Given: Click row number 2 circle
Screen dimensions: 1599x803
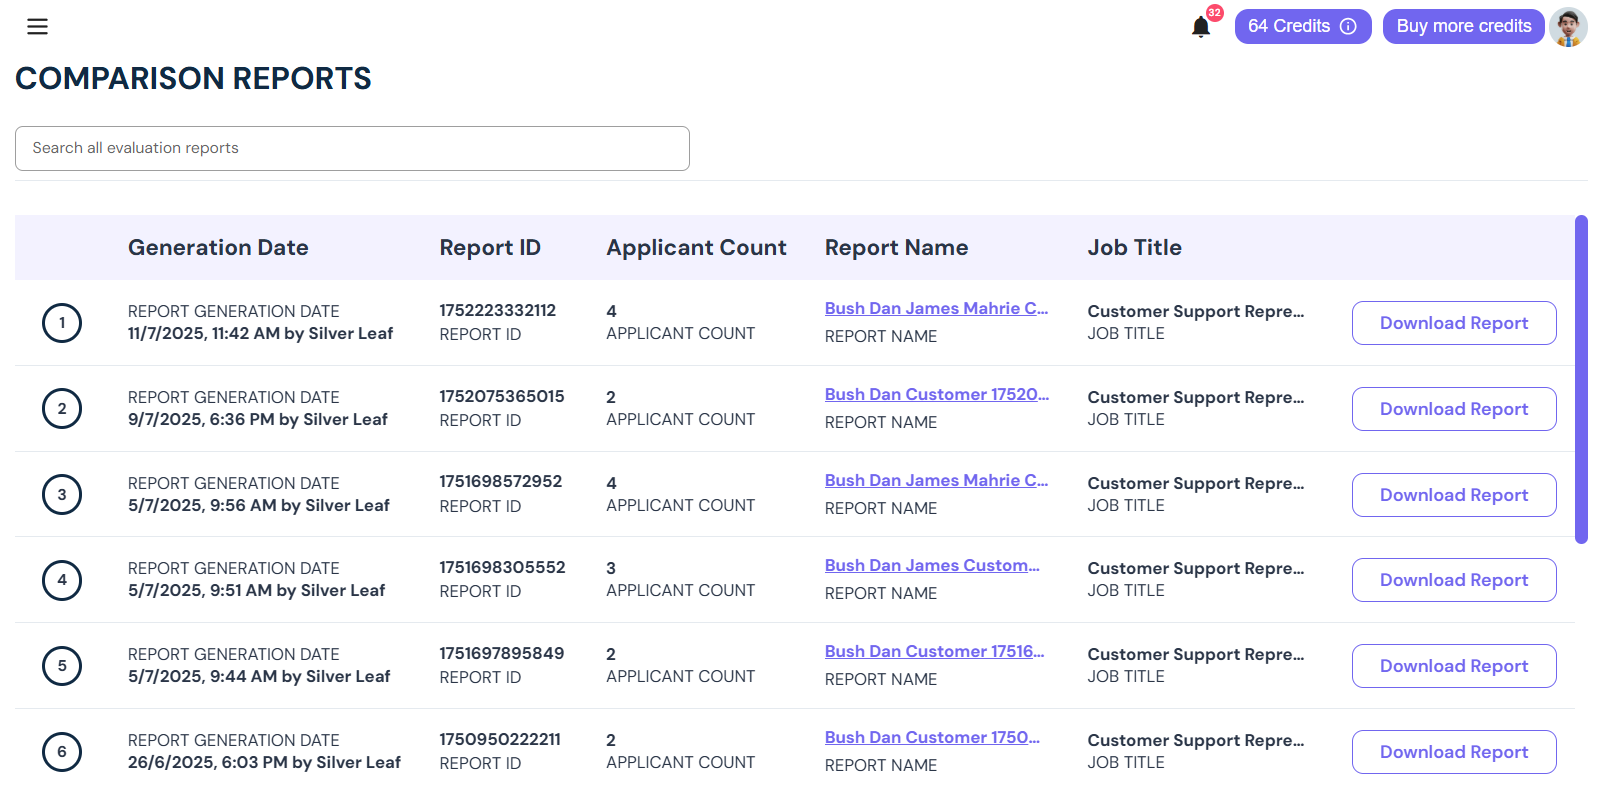Looking at the screenshot, I should [x=62, y=409].
